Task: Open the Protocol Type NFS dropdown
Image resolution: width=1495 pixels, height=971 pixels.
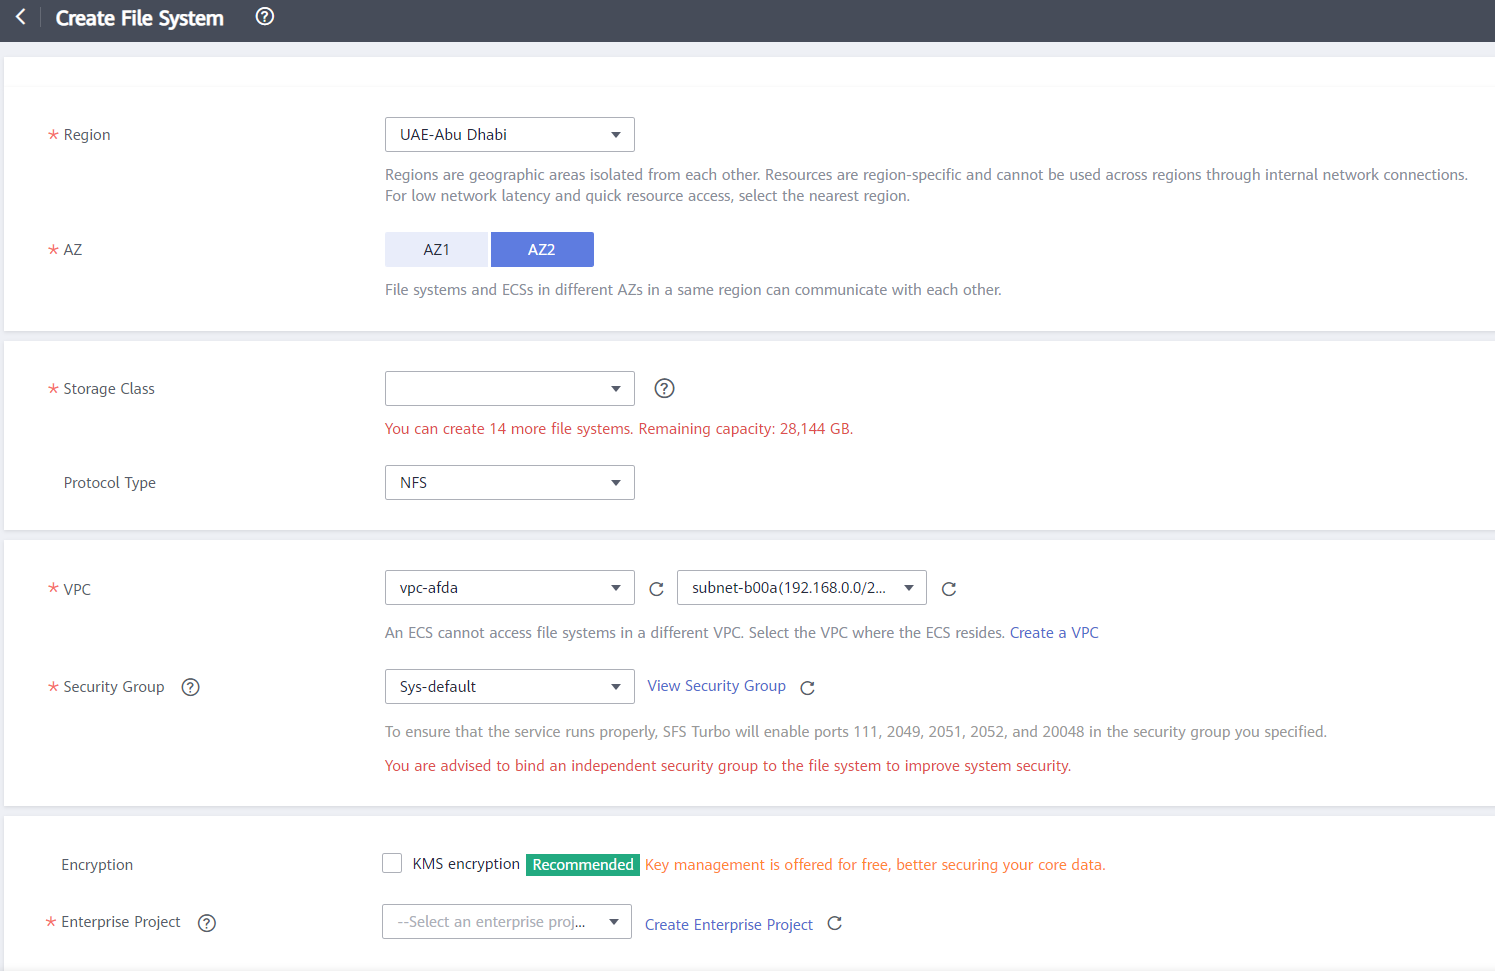Action: [x=509, y=483]
